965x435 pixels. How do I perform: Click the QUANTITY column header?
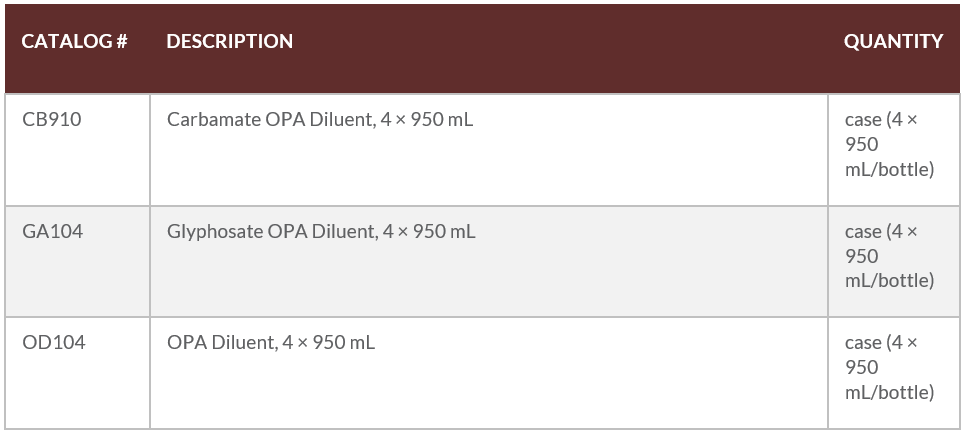(893, 42)
